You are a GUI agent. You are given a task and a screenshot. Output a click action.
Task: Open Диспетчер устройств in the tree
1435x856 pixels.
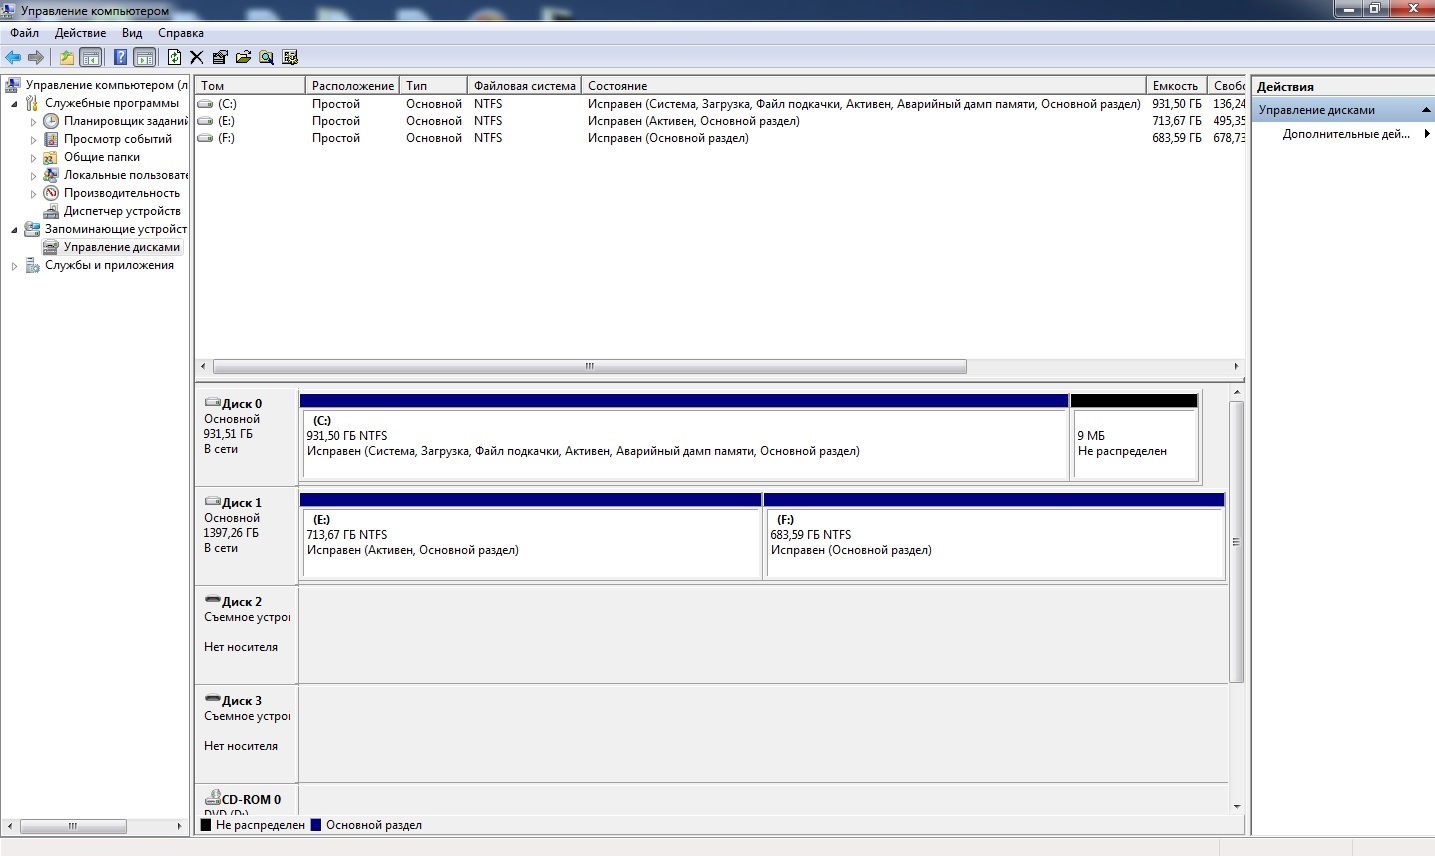point(122,211)
